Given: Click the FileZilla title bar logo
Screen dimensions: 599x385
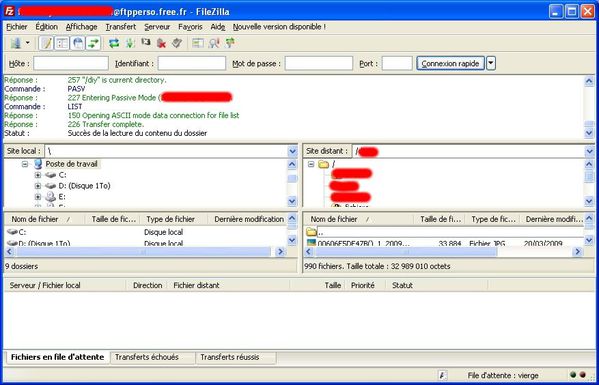Looking at the screenshot, I should coord(10,12).
